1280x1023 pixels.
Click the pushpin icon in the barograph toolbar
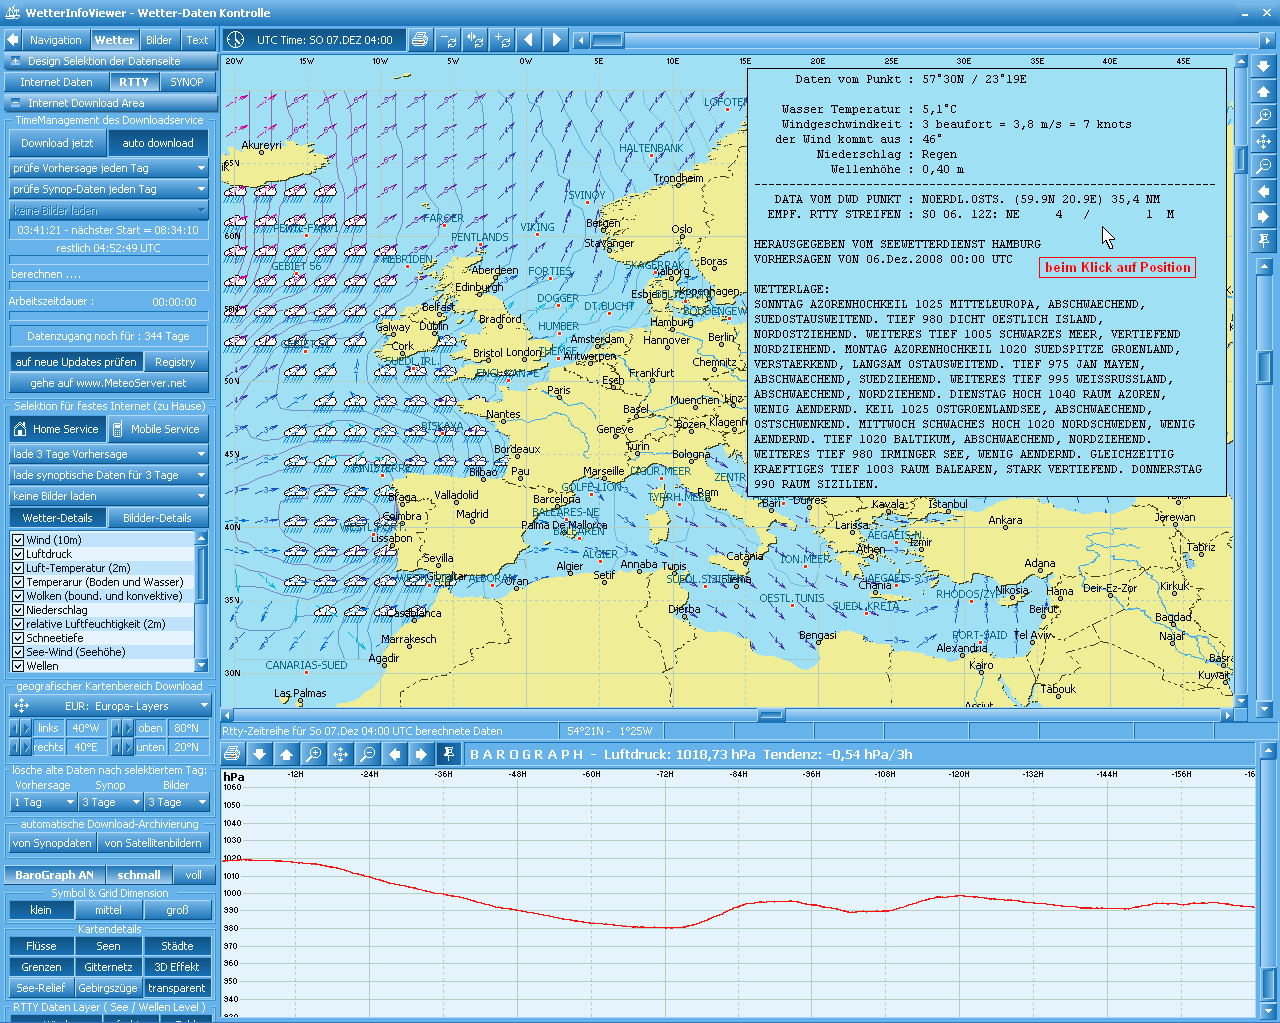(x=448, y=754)
